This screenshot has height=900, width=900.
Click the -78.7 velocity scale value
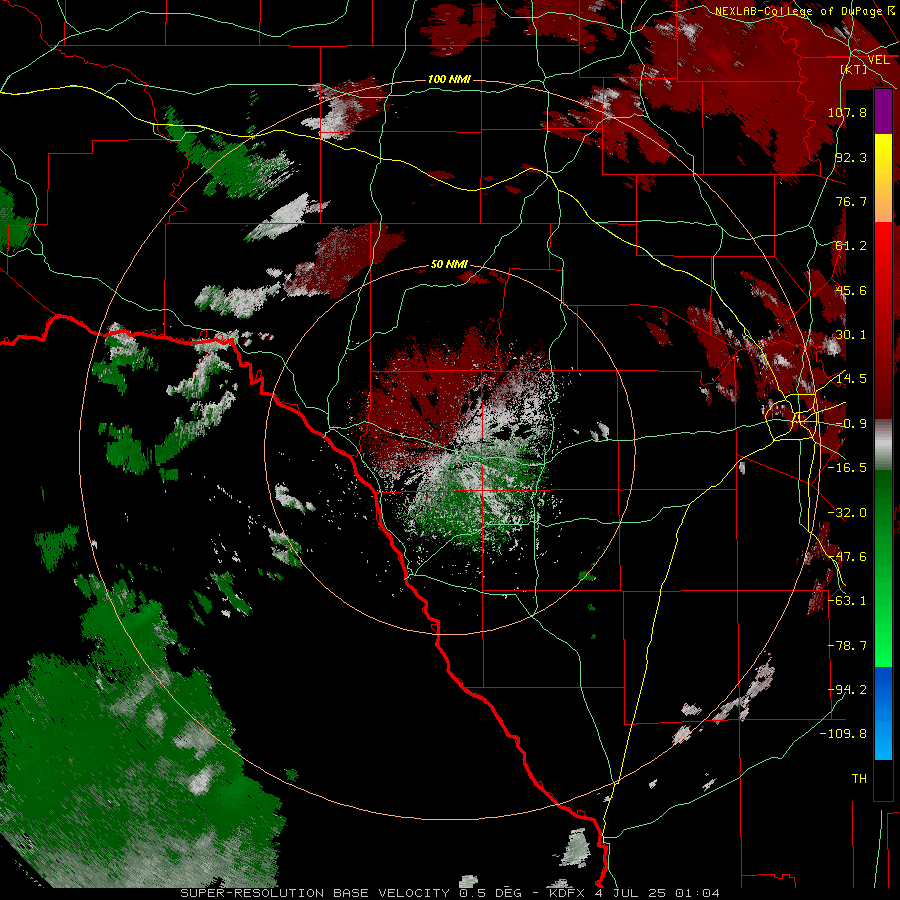847,646
